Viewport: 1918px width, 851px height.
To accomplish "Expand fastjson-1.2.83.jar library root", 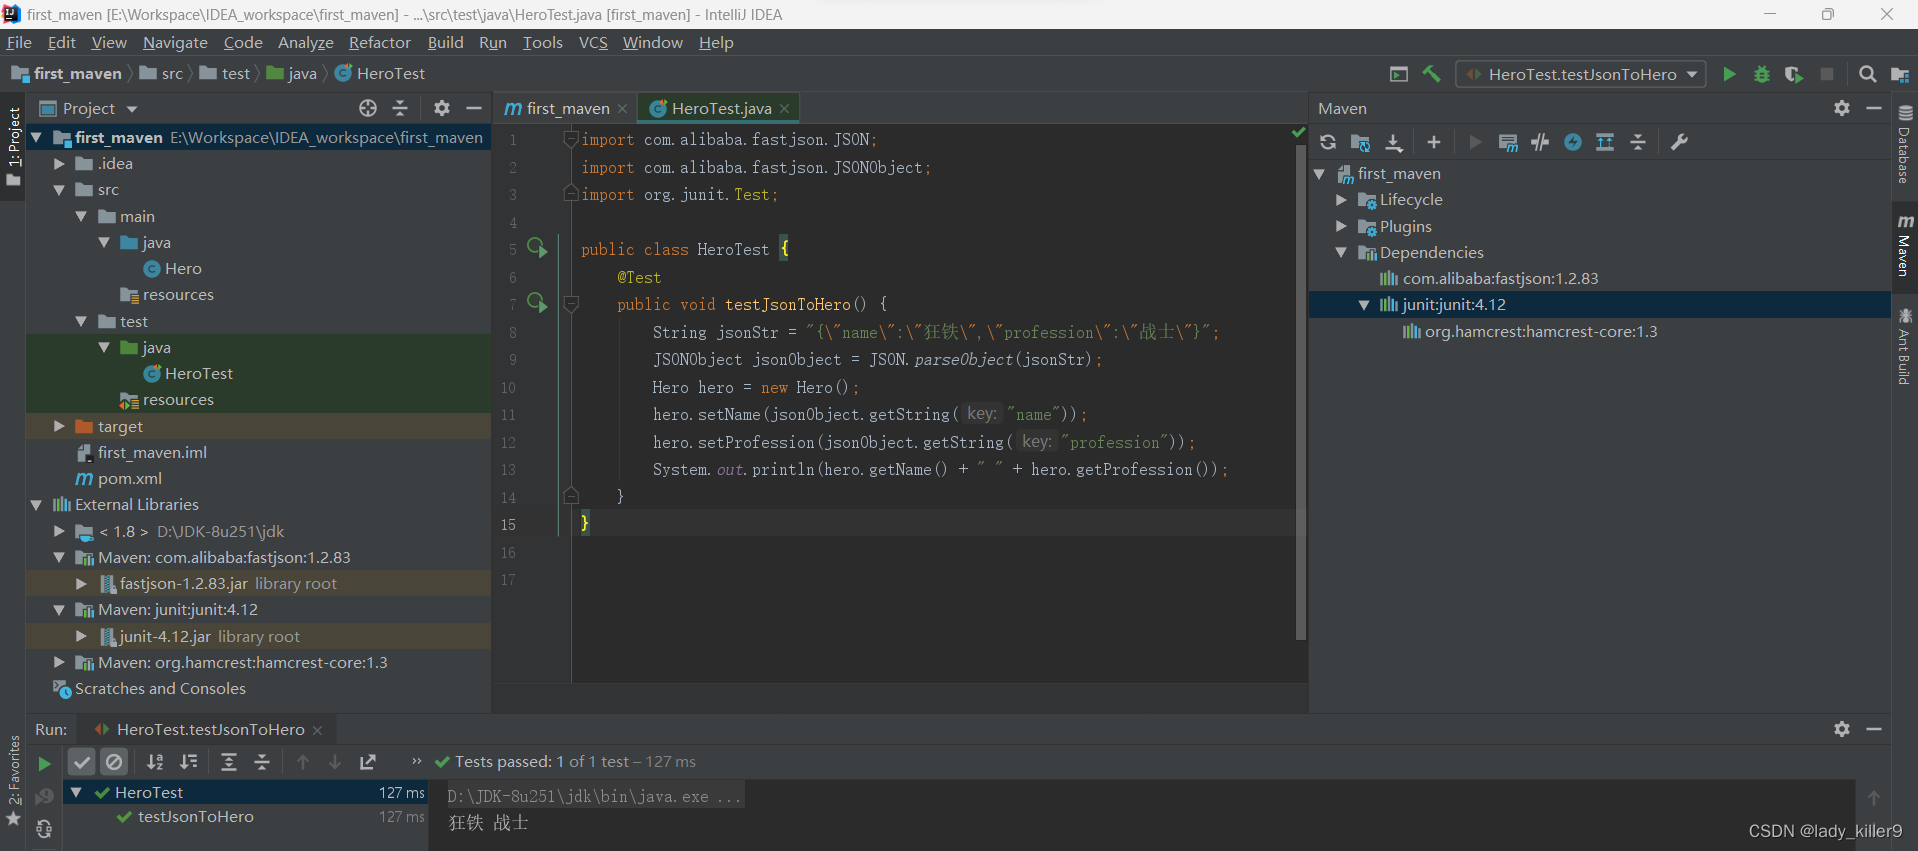I will (82, 583).
